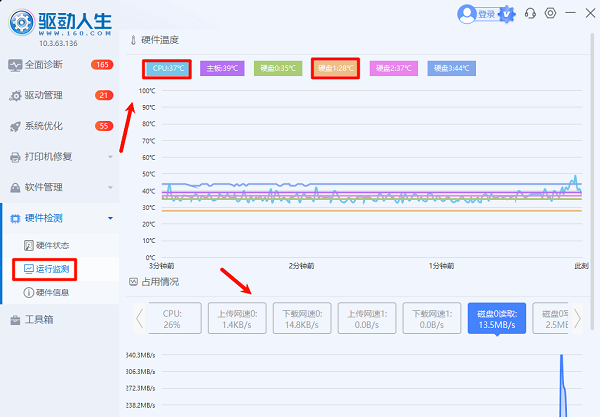Toggle the 硬盘0:35℃ temperature series
Image resolution: width=600 pixels, height=417 pixels.
coord(278,68)
